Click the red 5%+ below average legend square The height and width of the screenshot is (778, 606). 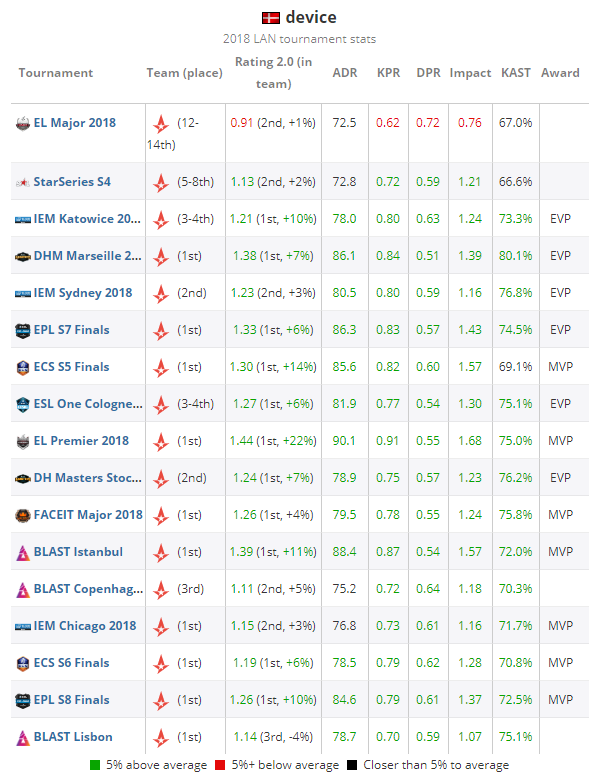pyautogui.click(x=220, y=765)
